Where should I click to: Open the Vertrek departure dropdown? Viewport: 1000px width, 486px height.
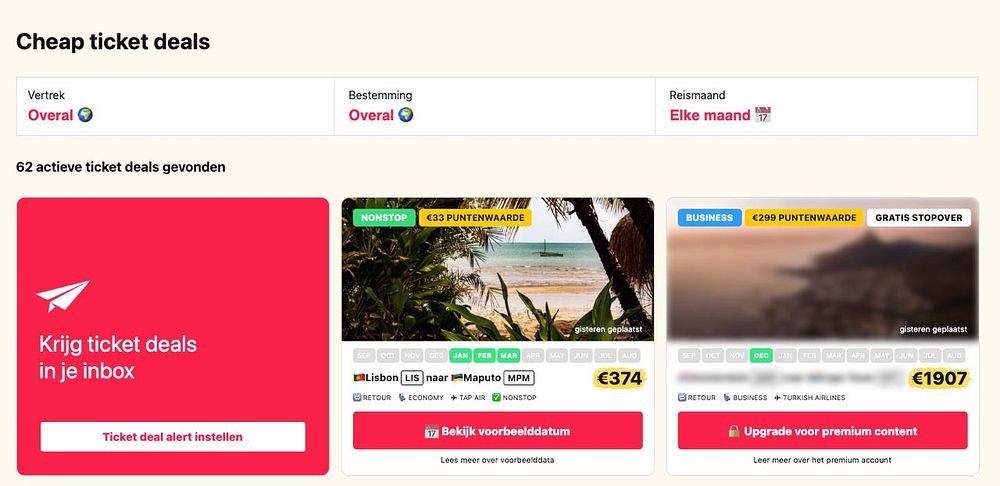[x=175, y=107]
